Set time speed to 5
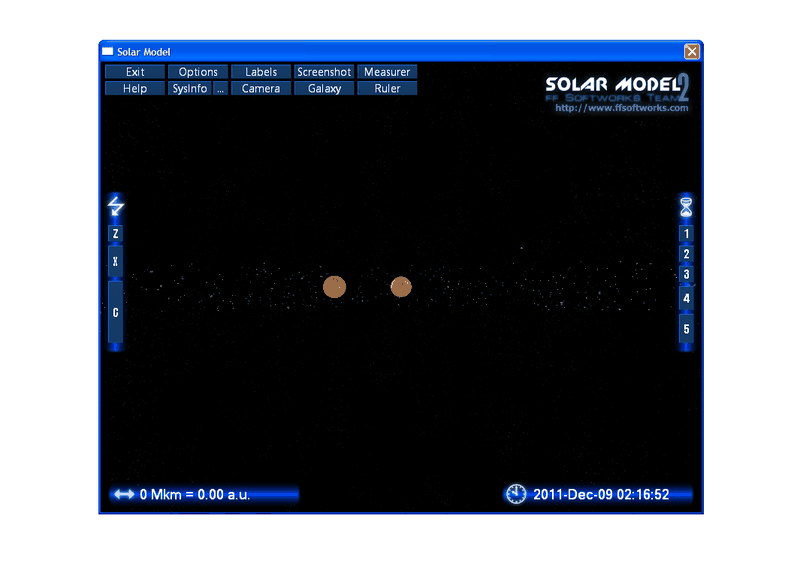 tap(686, 329)
